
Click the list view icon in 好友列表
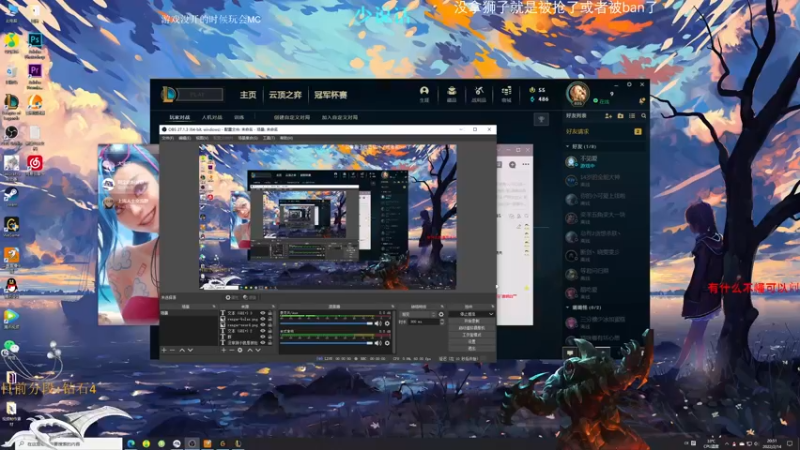(632, 116)
